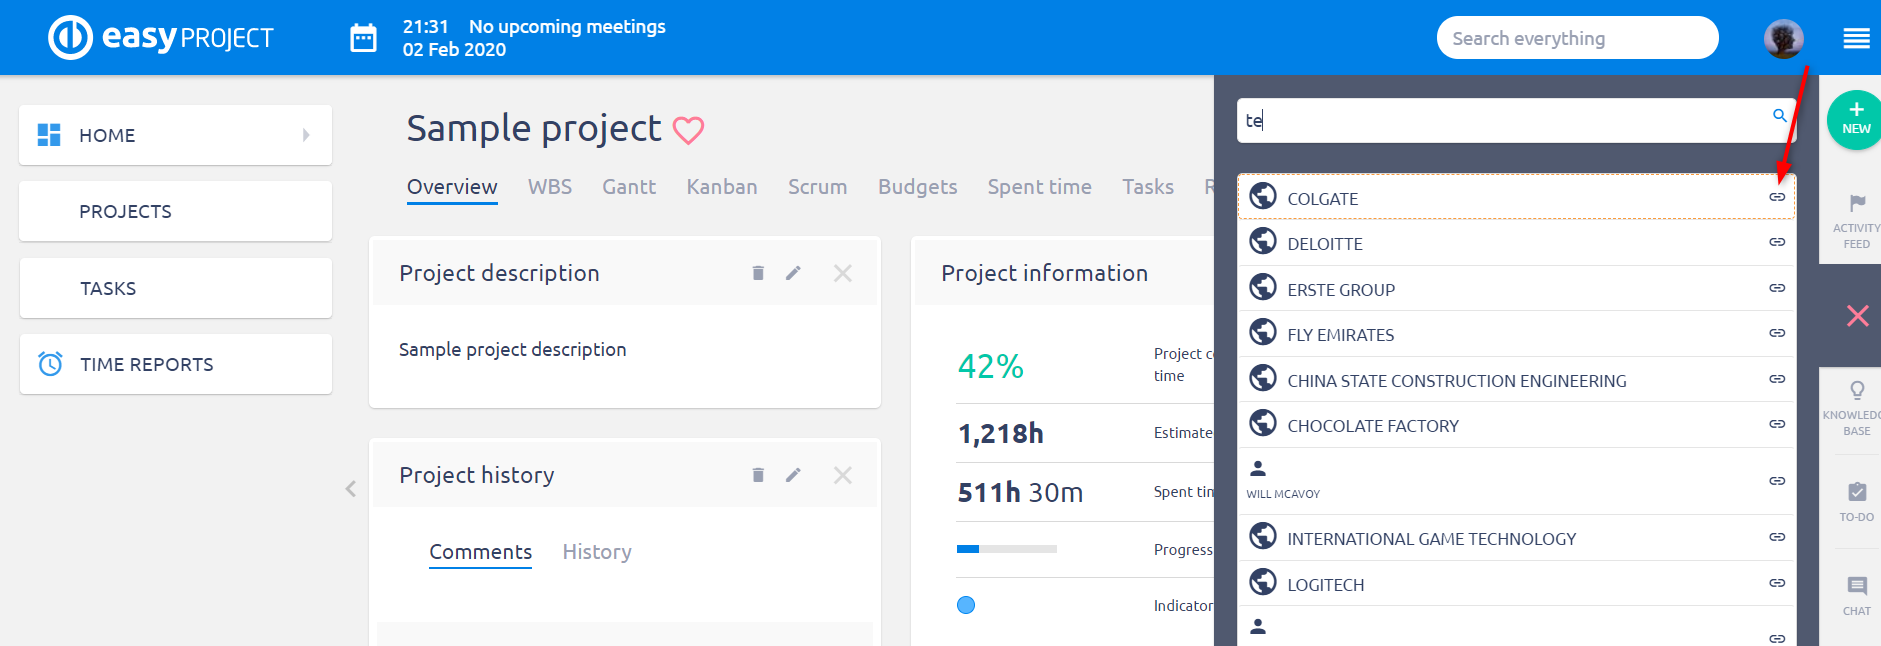Image resolution: width=1881 pixels, height=646 pixels.
Task: Click the link icon for INTERNATIONAL GAME TECHNOLOGY
Action: (x=1776, y=537)
